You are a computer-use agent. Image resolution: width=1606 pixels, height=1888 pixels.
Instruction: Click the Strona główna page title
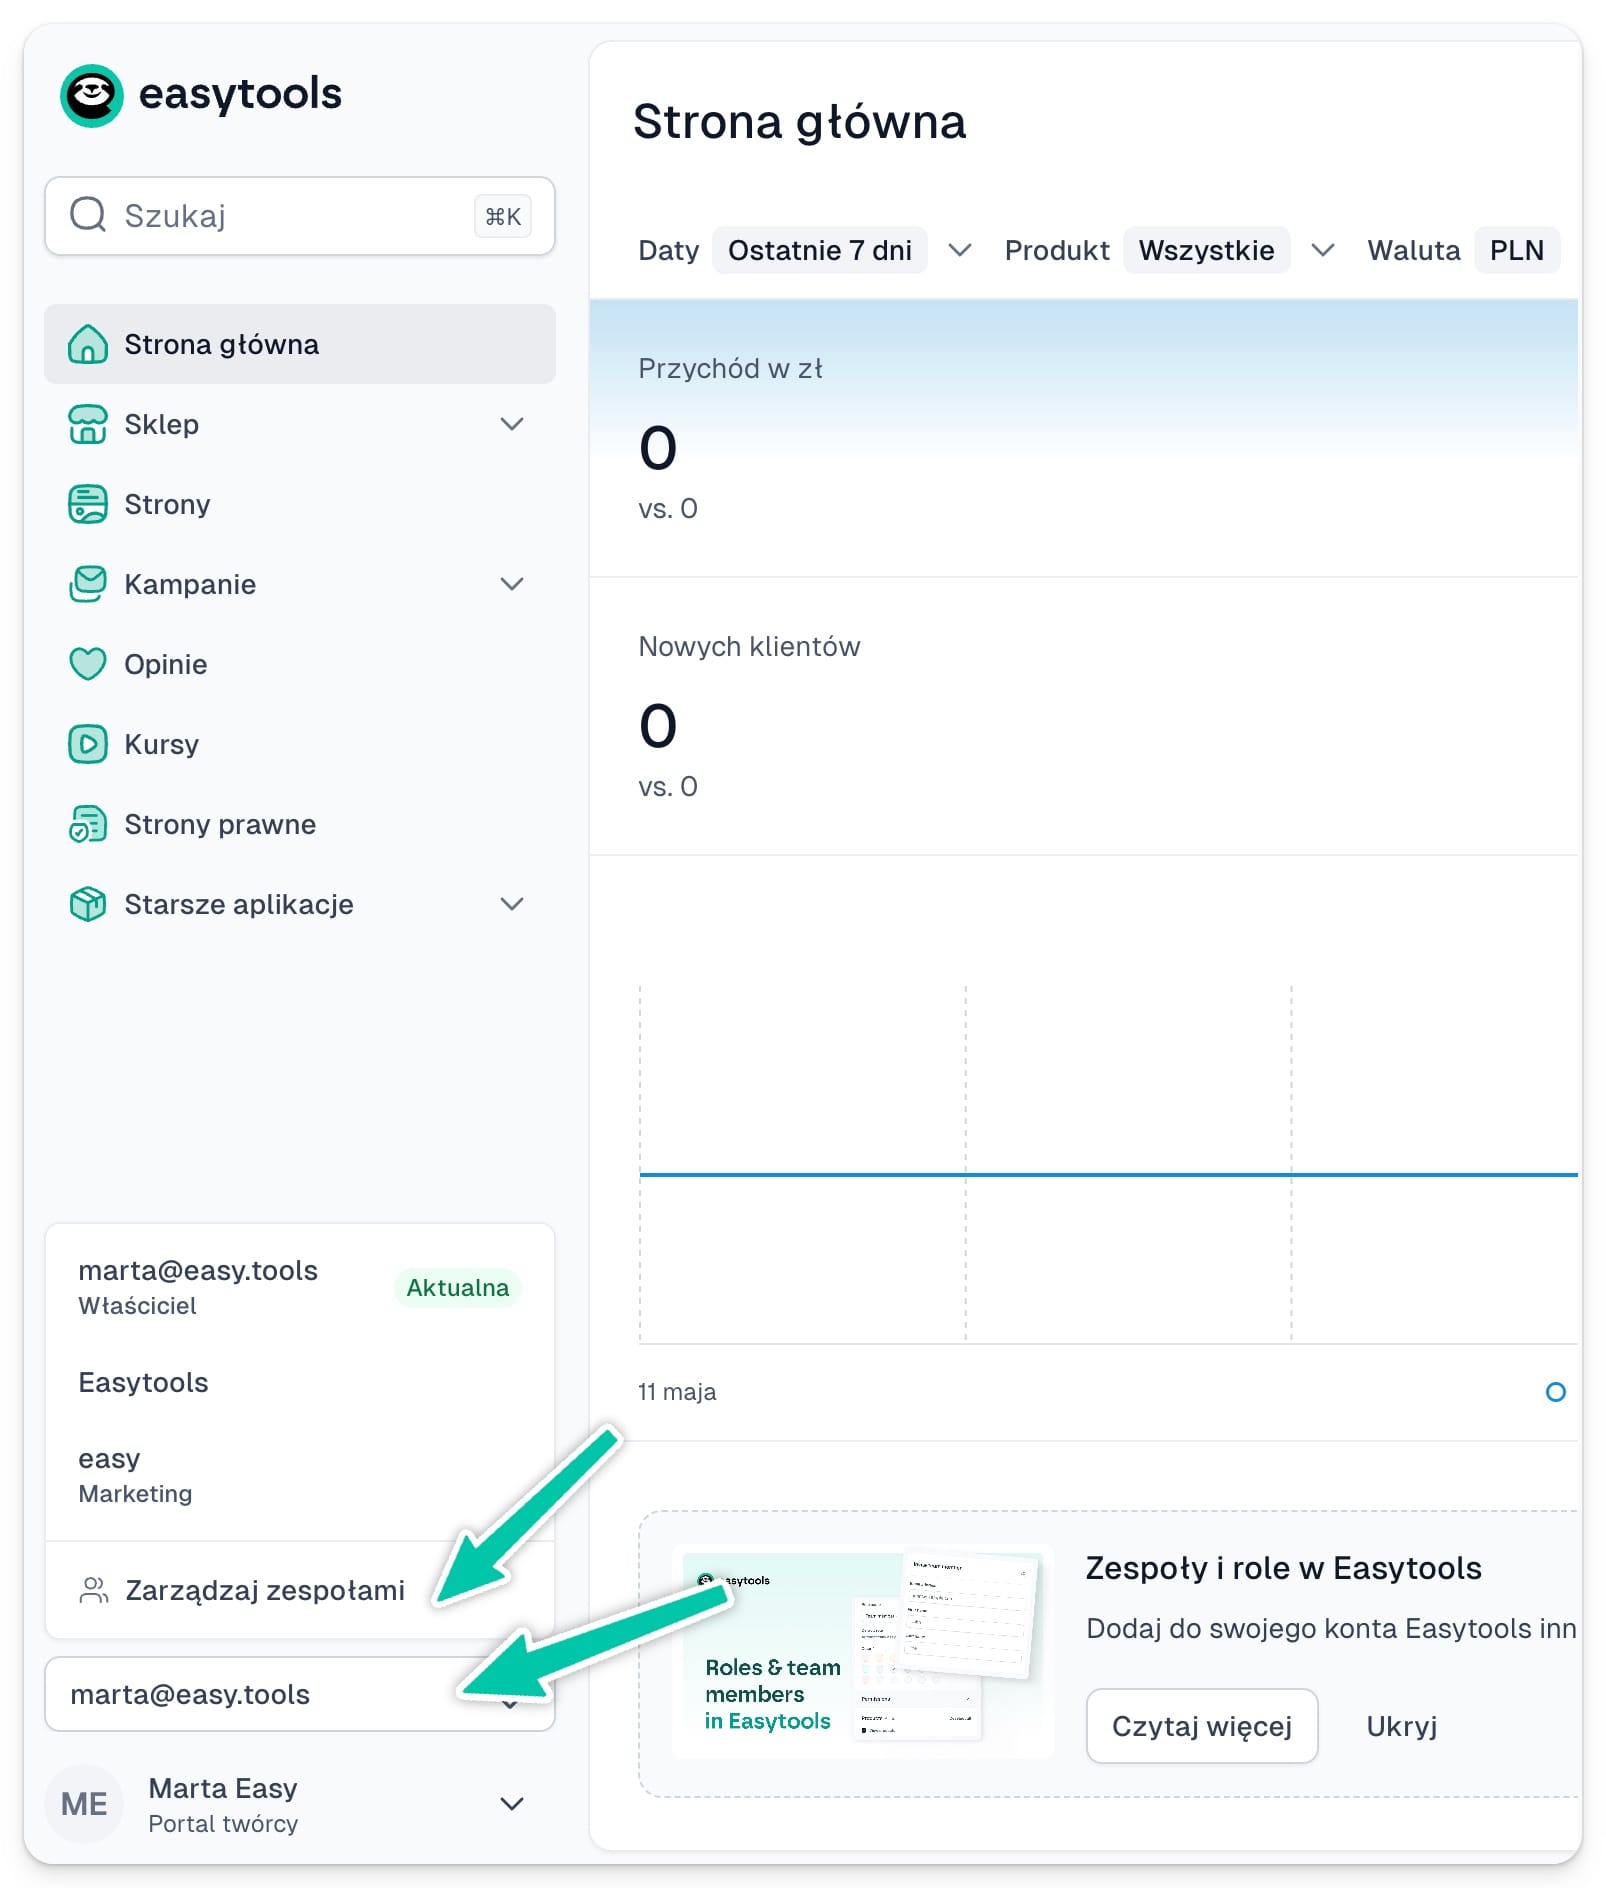(x=799, y=122)
